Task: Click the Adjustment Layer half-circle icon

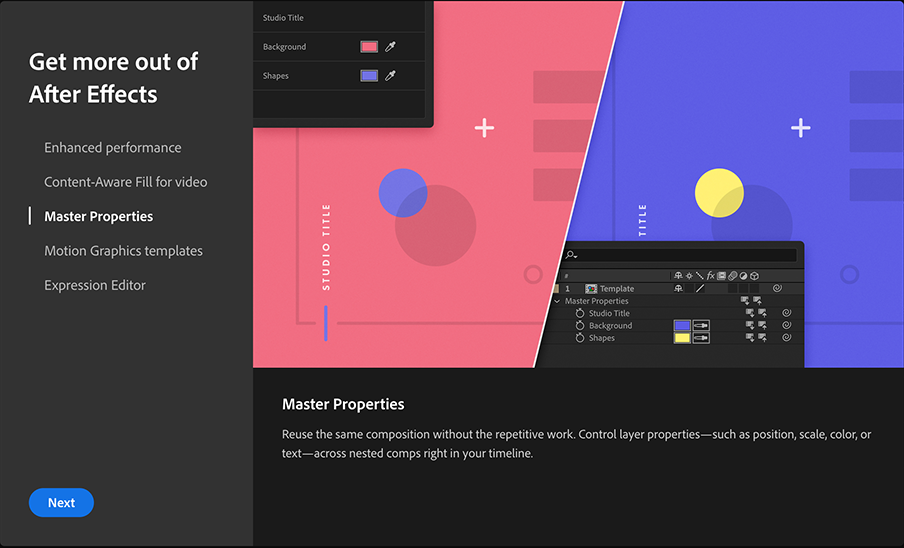Action: pyautogui.click(x=743, y=276)
